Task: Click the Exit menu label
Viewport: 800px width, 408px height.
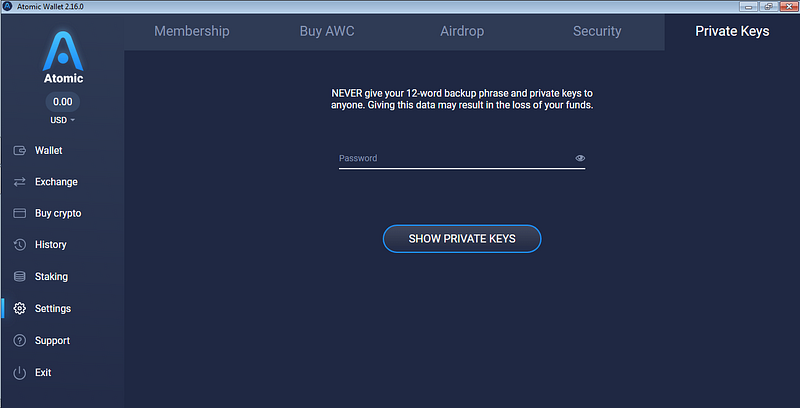Action: click(x=43, y=372)
